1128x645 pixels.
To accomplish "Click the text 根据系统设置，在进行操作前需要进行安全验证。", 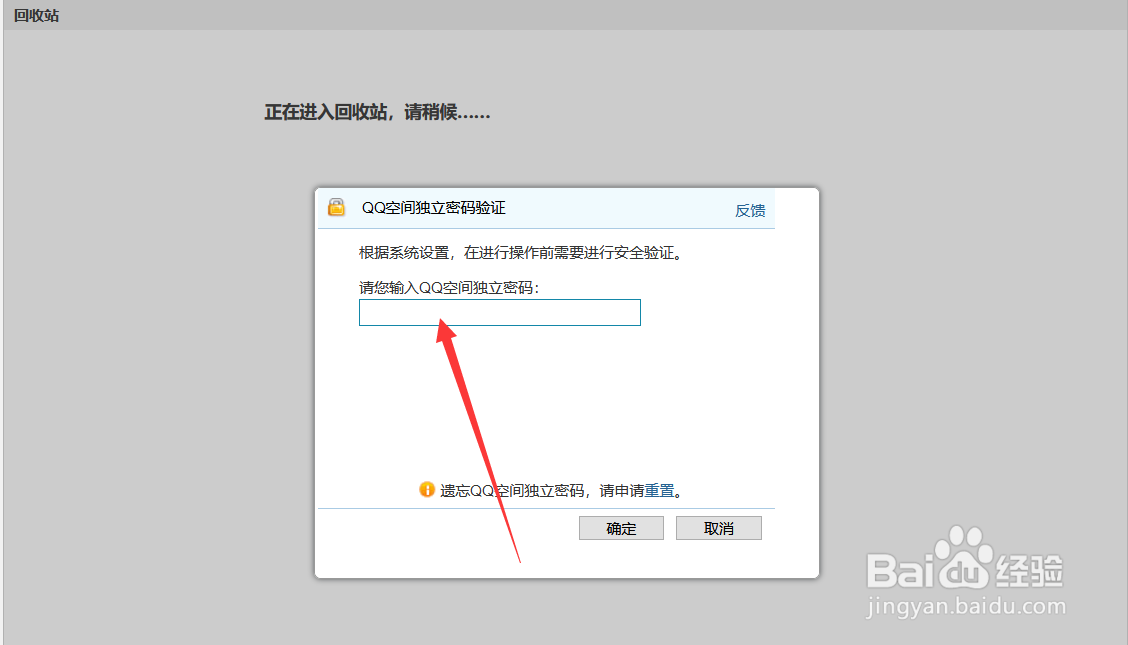I will point(520,252).
